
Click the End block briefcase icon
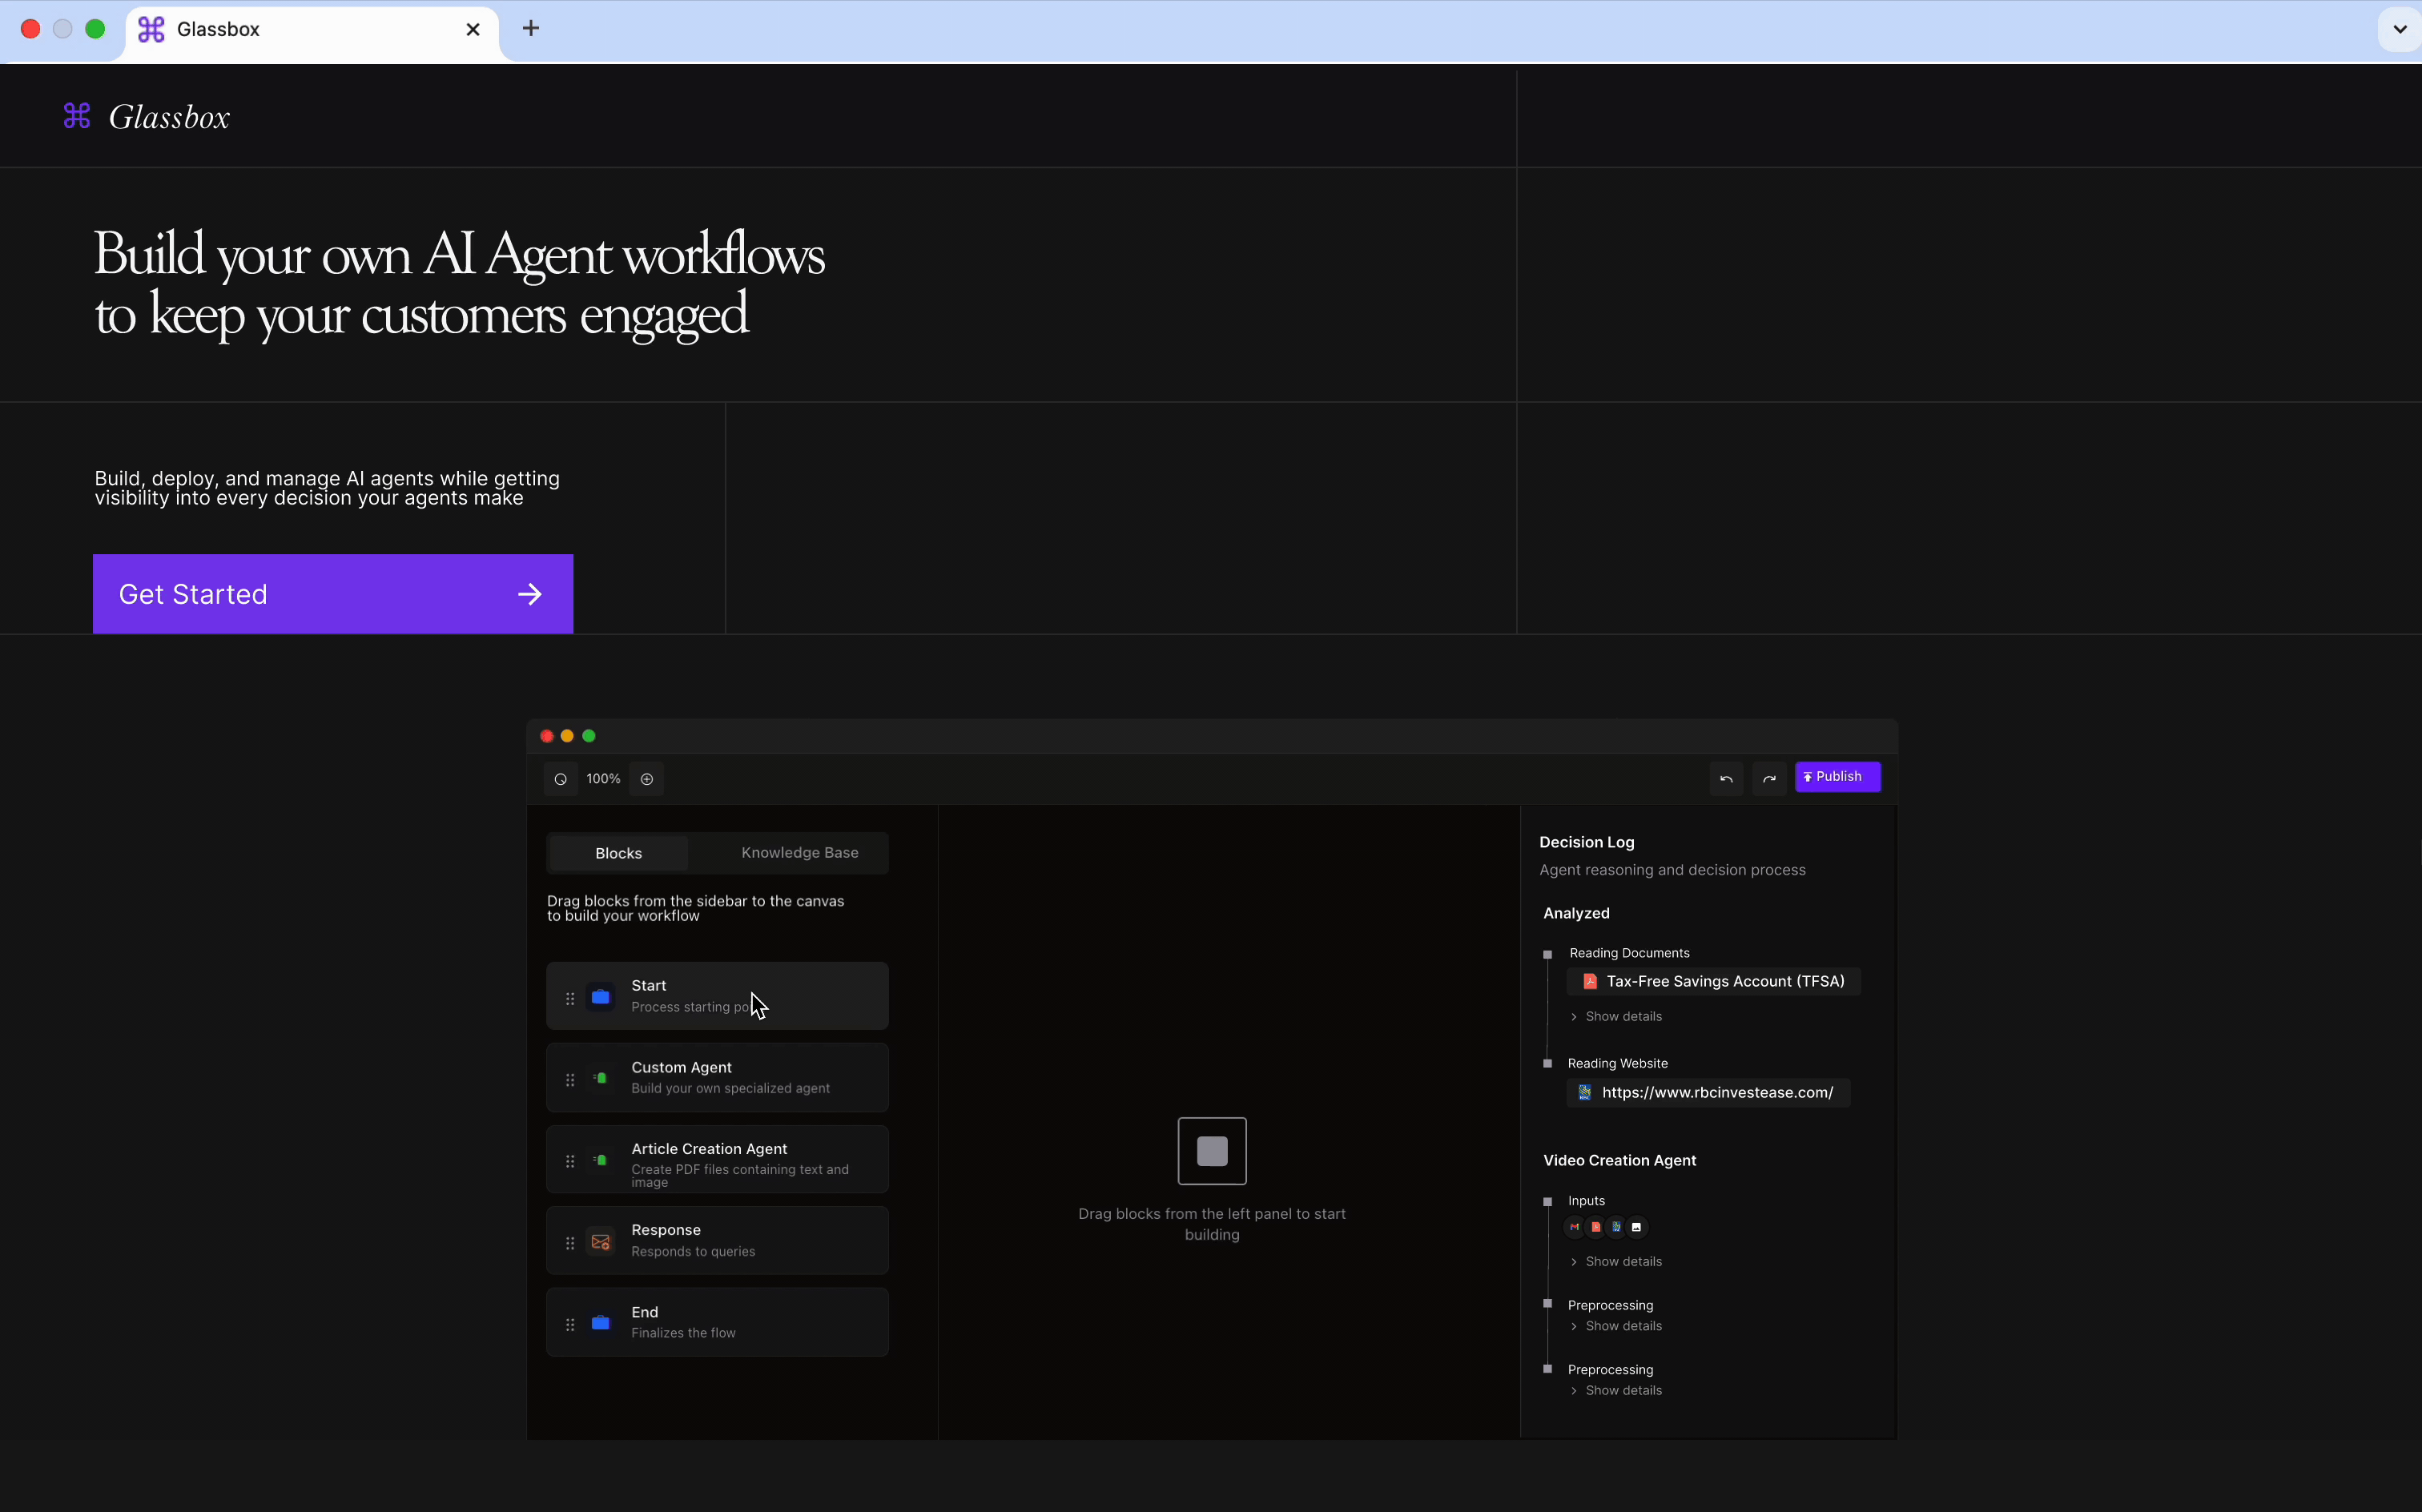pos(601,1323)
